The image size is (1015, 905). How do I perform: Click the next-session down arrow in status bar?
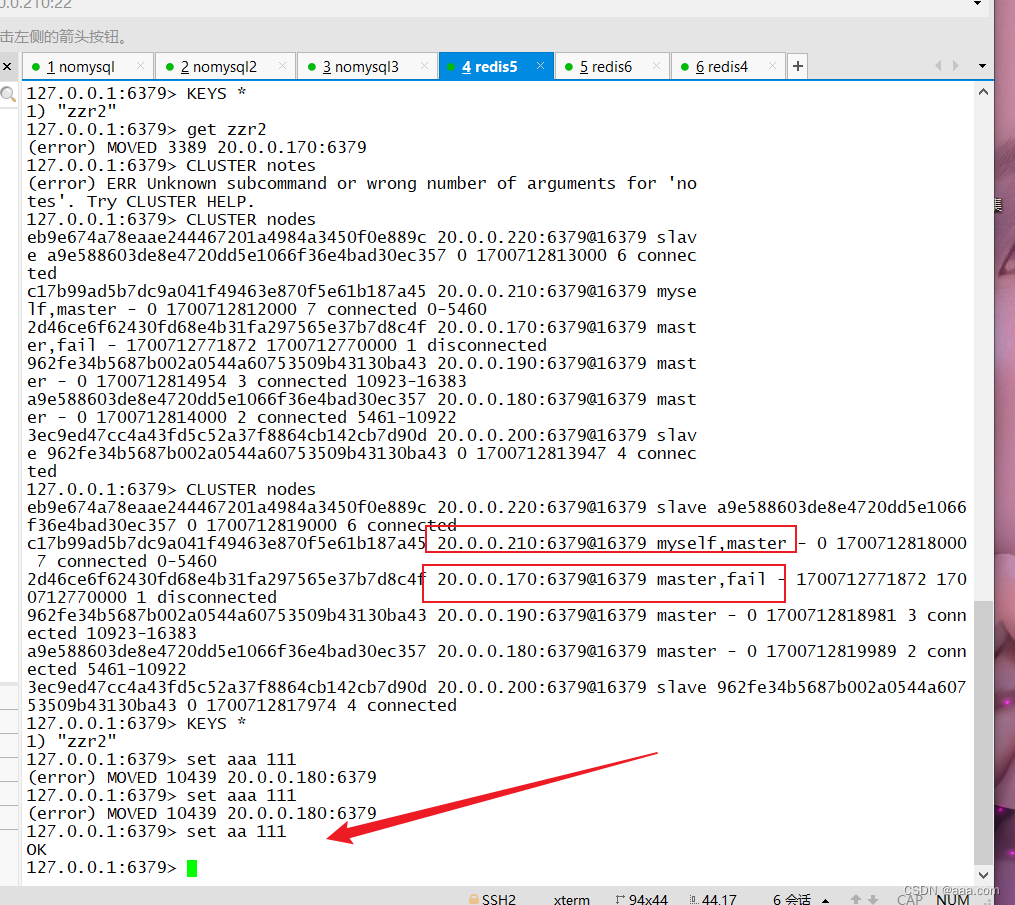pos(871,898)
